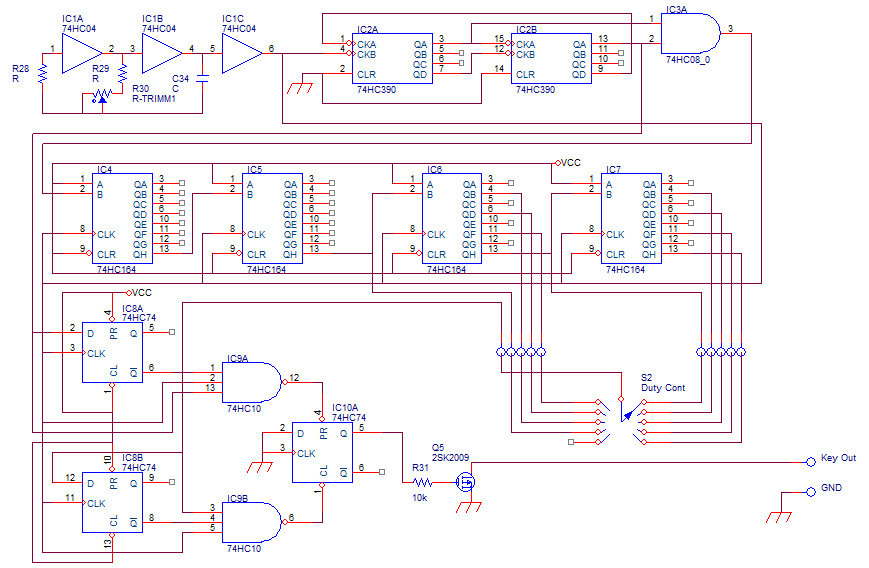Select ground symbol at IC2A CLR pin
Image resolution: width=869 pixels, height=568 pixels.
pyautogui.click(x=300, y=88)
